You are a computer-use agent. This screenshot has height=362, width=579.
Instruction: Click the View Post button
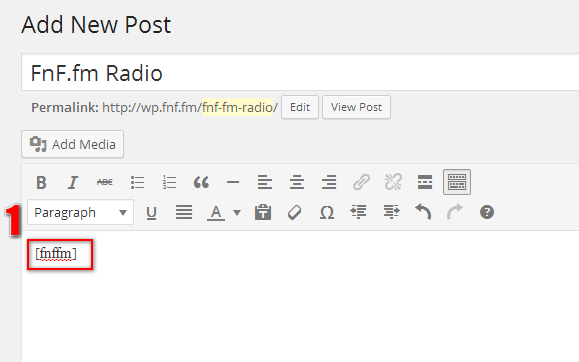(x=356, y=107)
